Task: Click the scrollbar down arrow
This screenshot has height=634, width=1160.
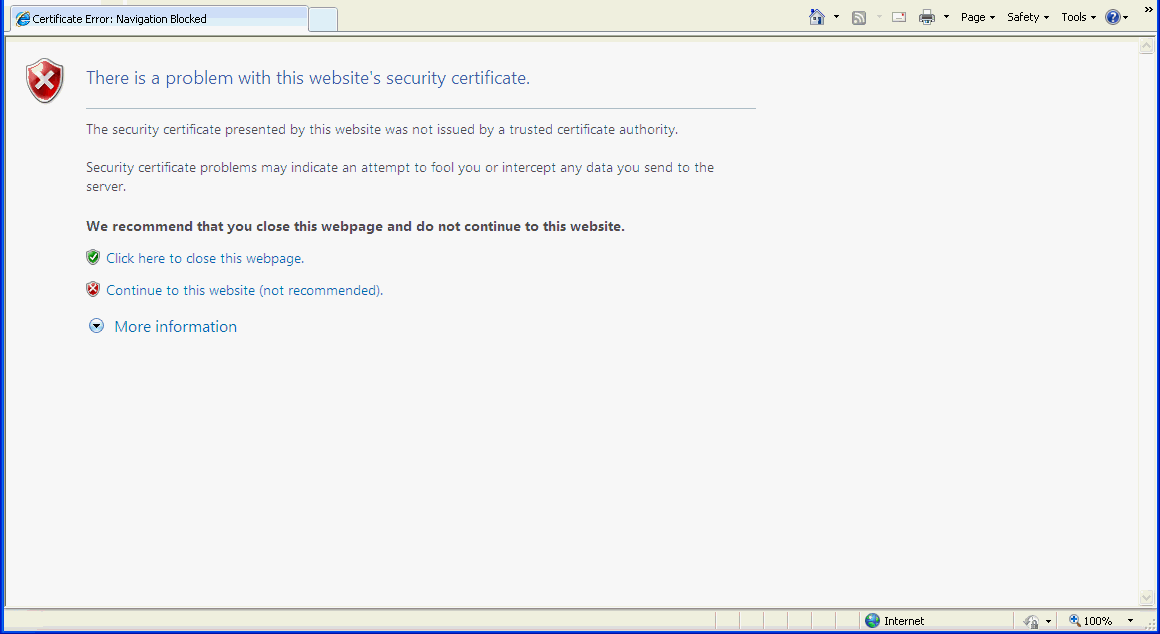Action: point(1147,597)
